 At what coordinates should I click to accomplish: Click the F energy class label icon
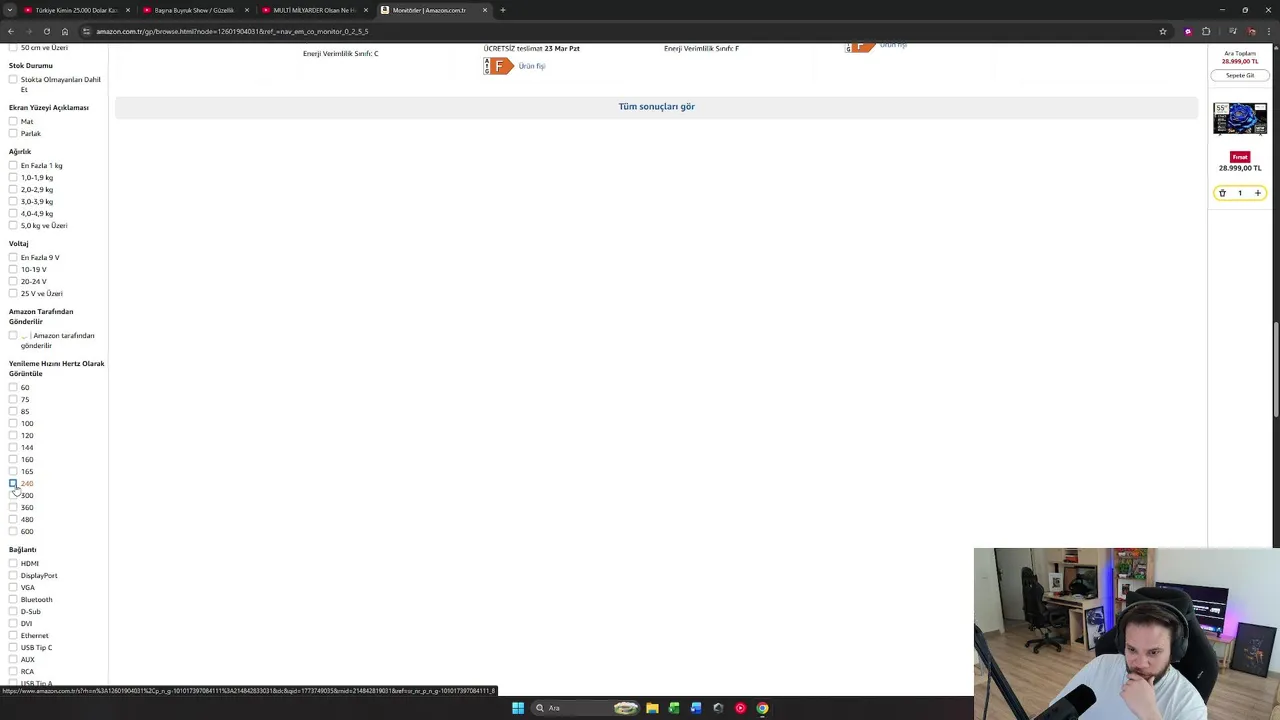(498, 66)
